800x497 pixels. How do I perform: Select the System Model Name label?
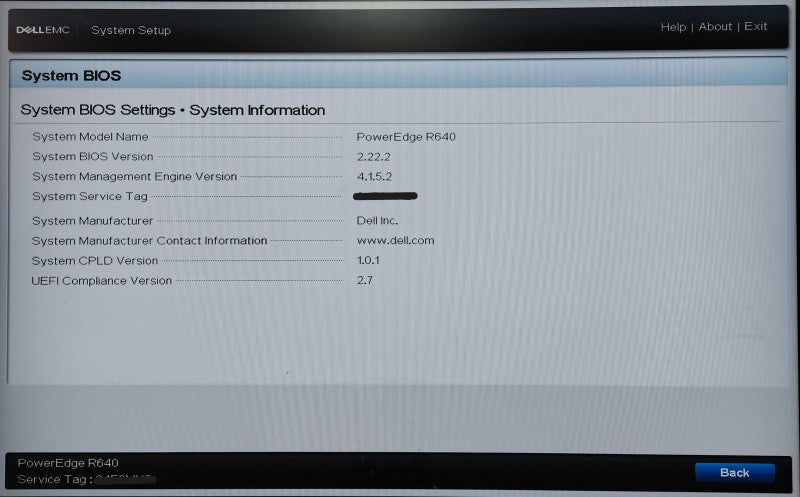[90, 137]
